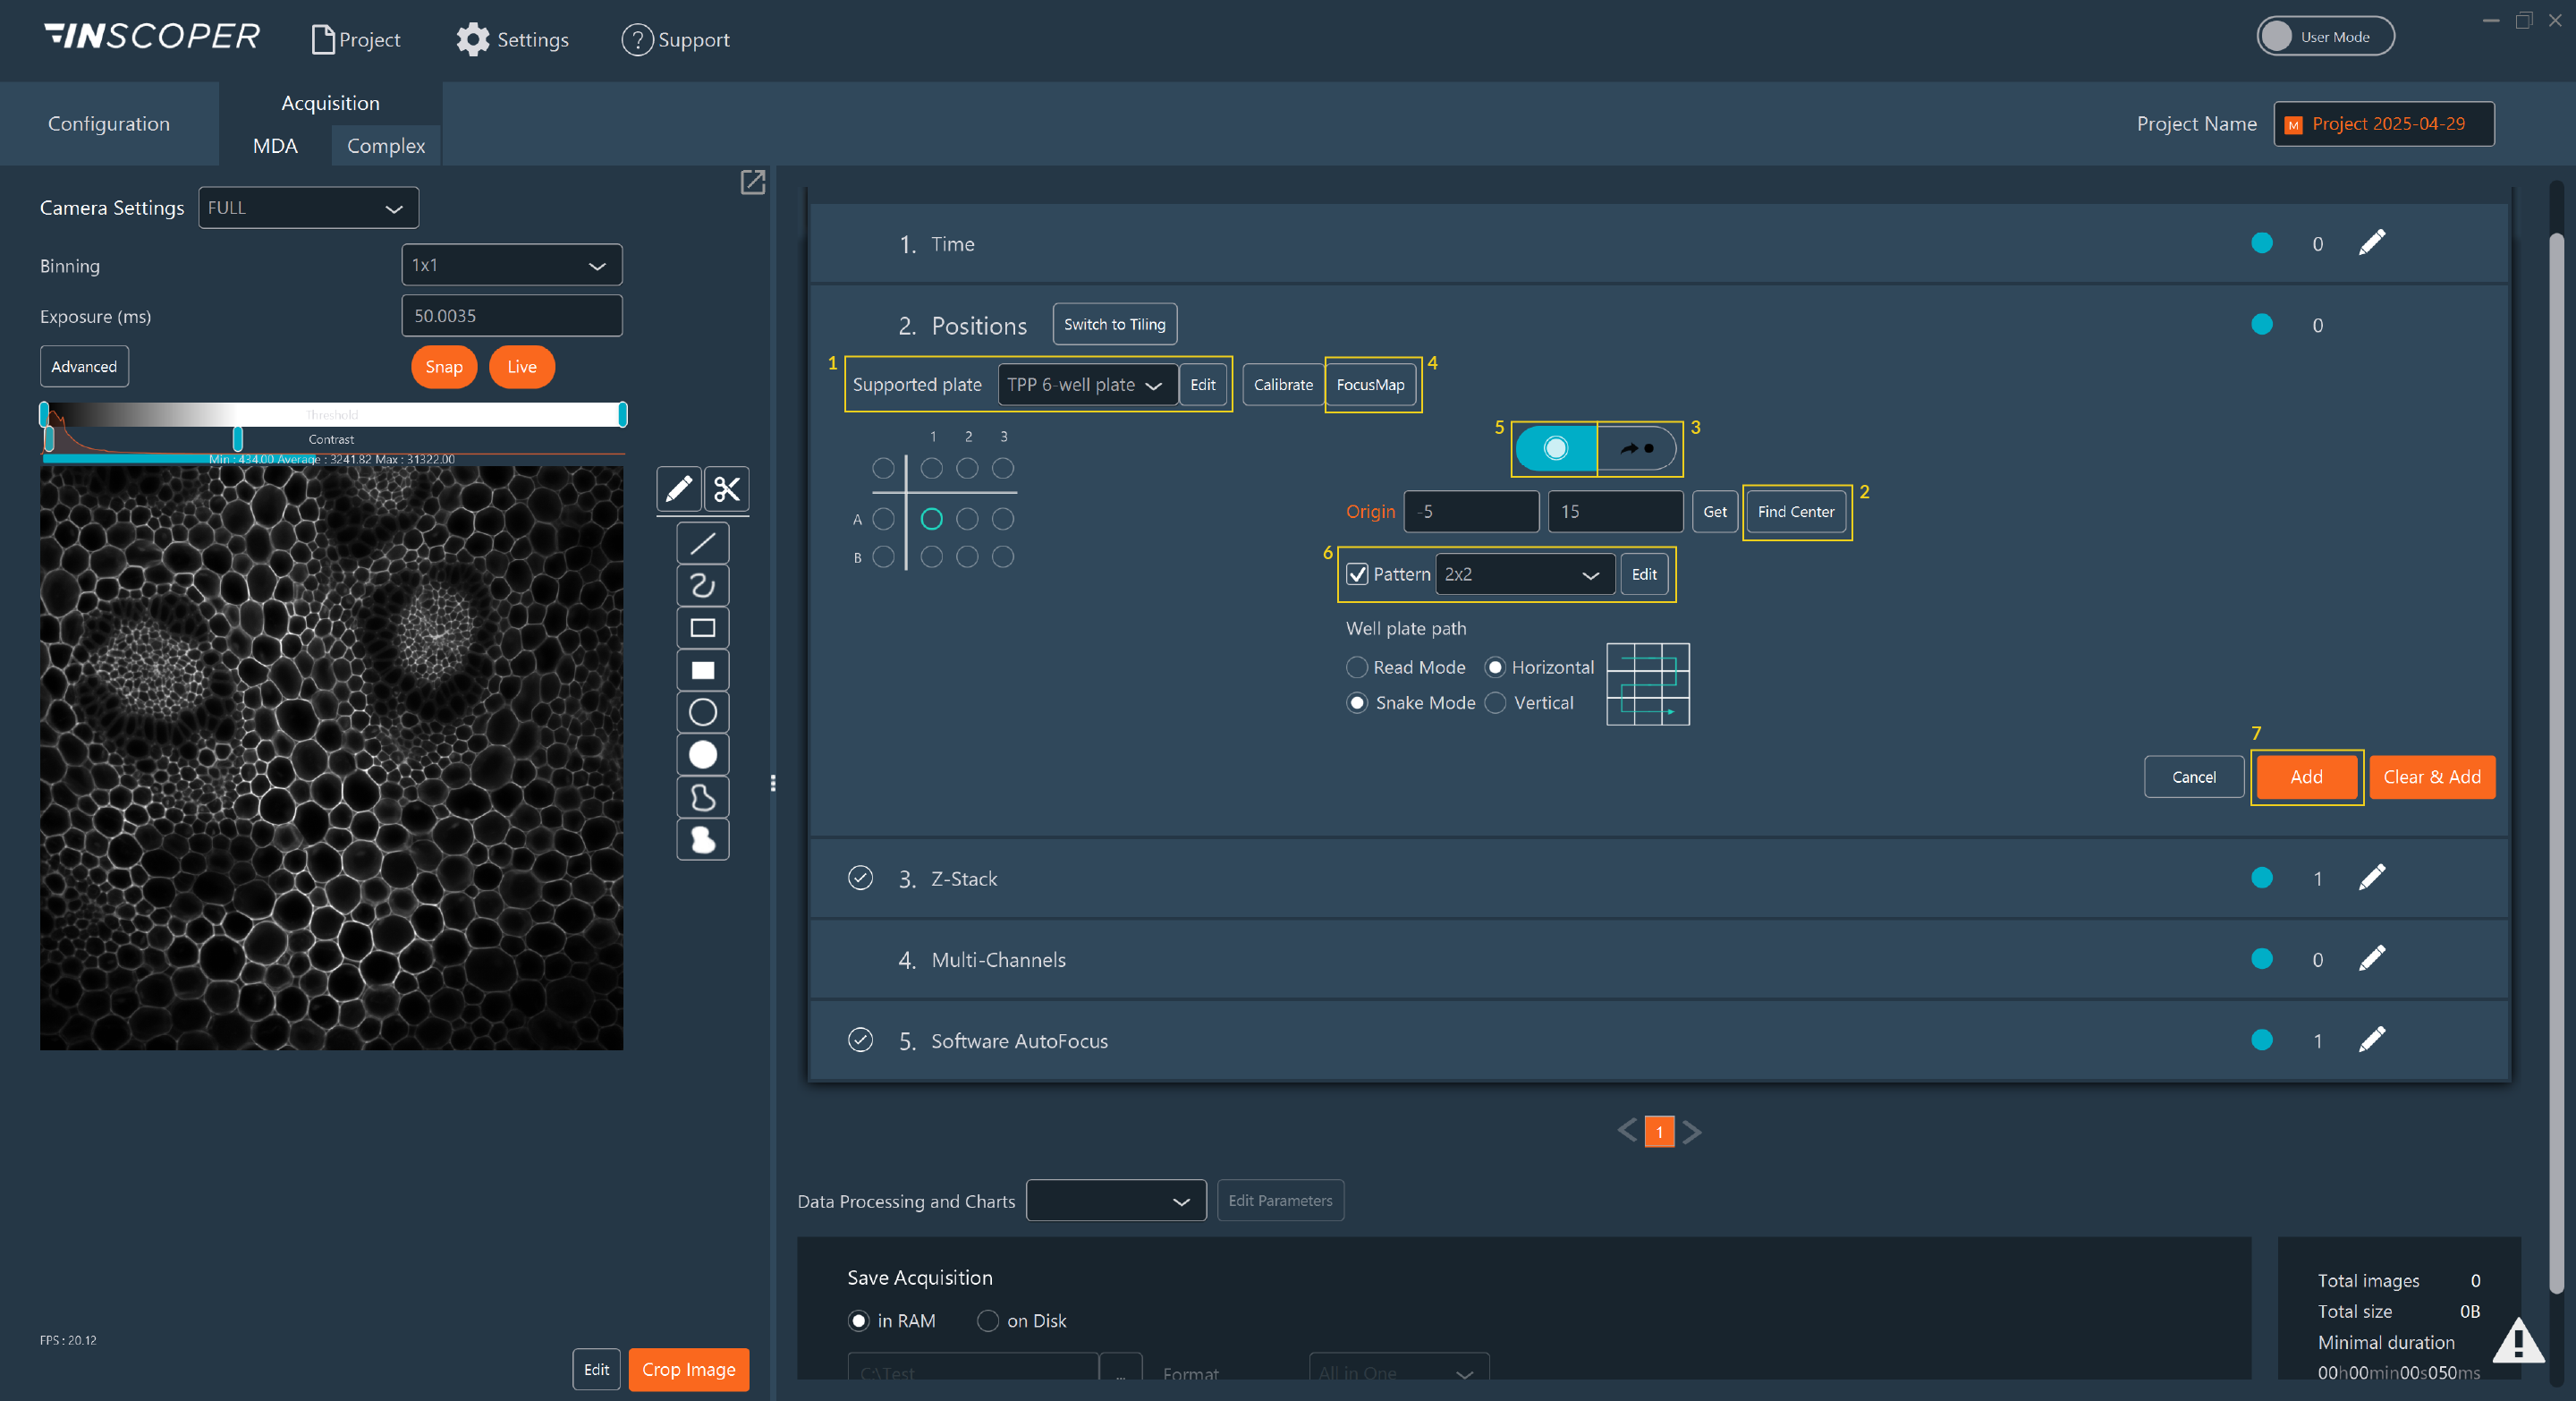Click the Find Center button
Image resolution: width=2576 pixels, height=1401 pixels.
pyautogui.click(x=1795, y=512)
